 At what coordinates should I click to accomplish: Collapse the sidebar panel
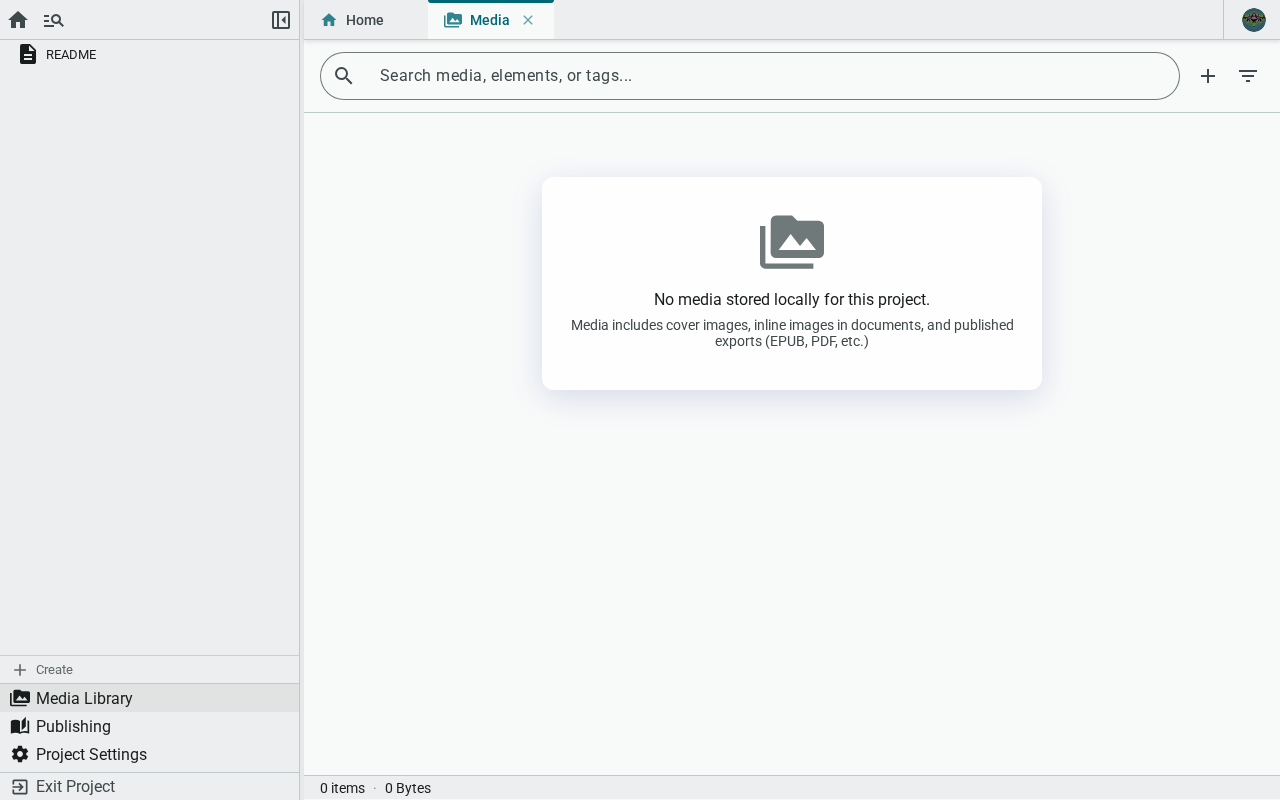pyautogui.click(x=281, y=20)
